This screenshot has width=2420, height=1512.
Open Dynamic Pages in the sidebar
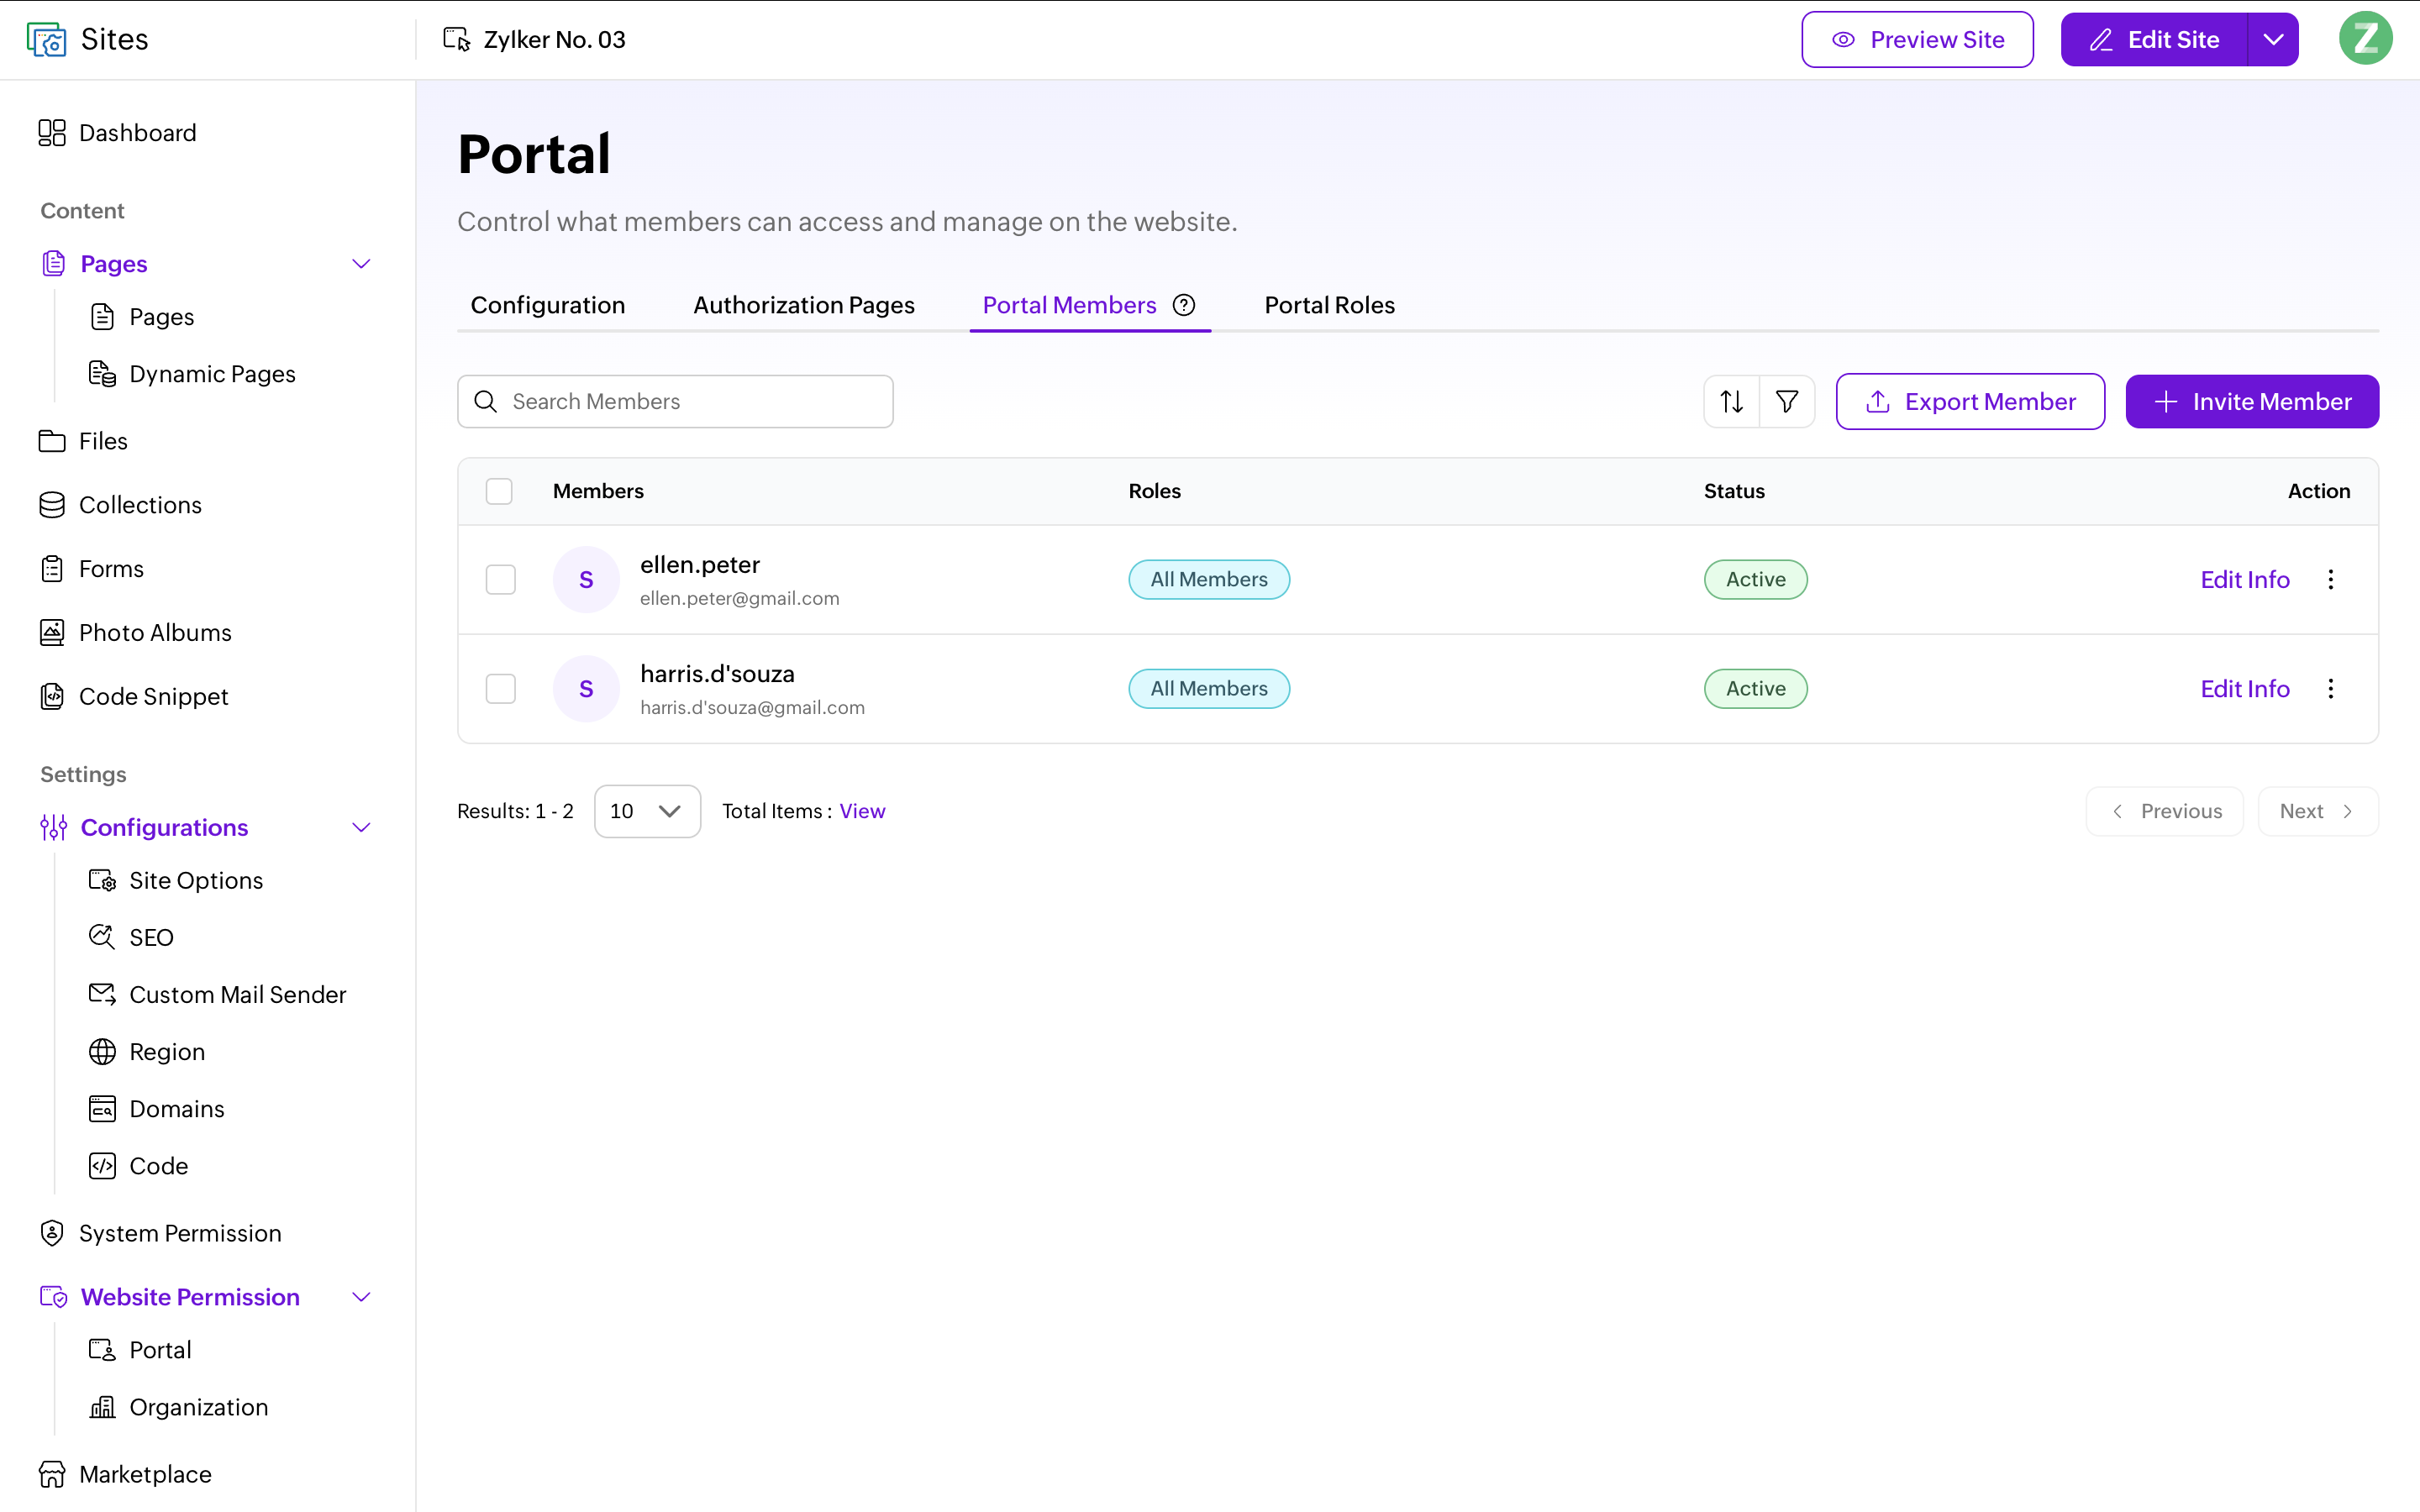click(x=192, y=373)
